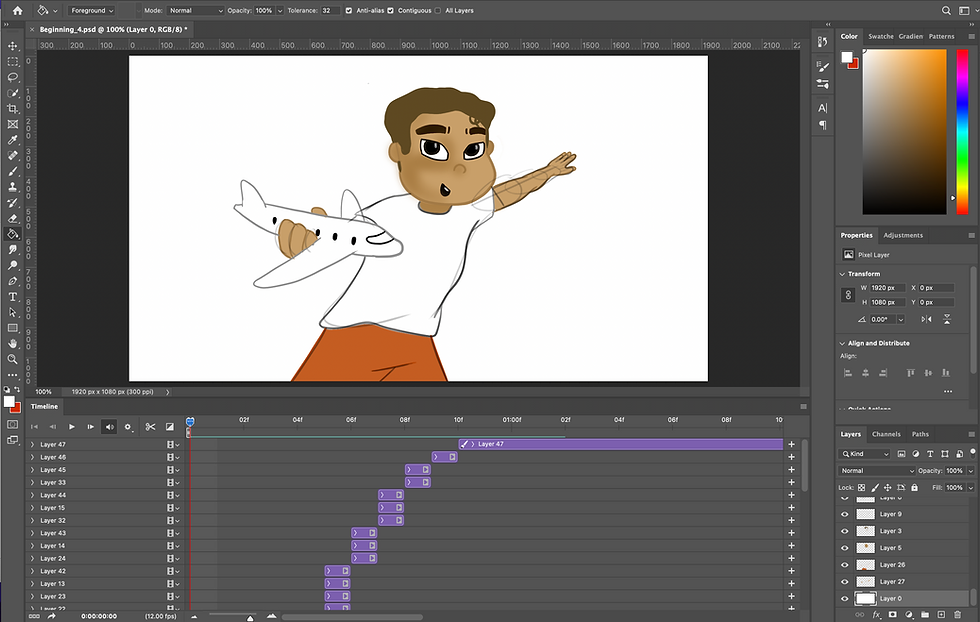The height and width of the screenshot is (622, 980).
Task: Add layer mask icon
Action: [892, 615]
